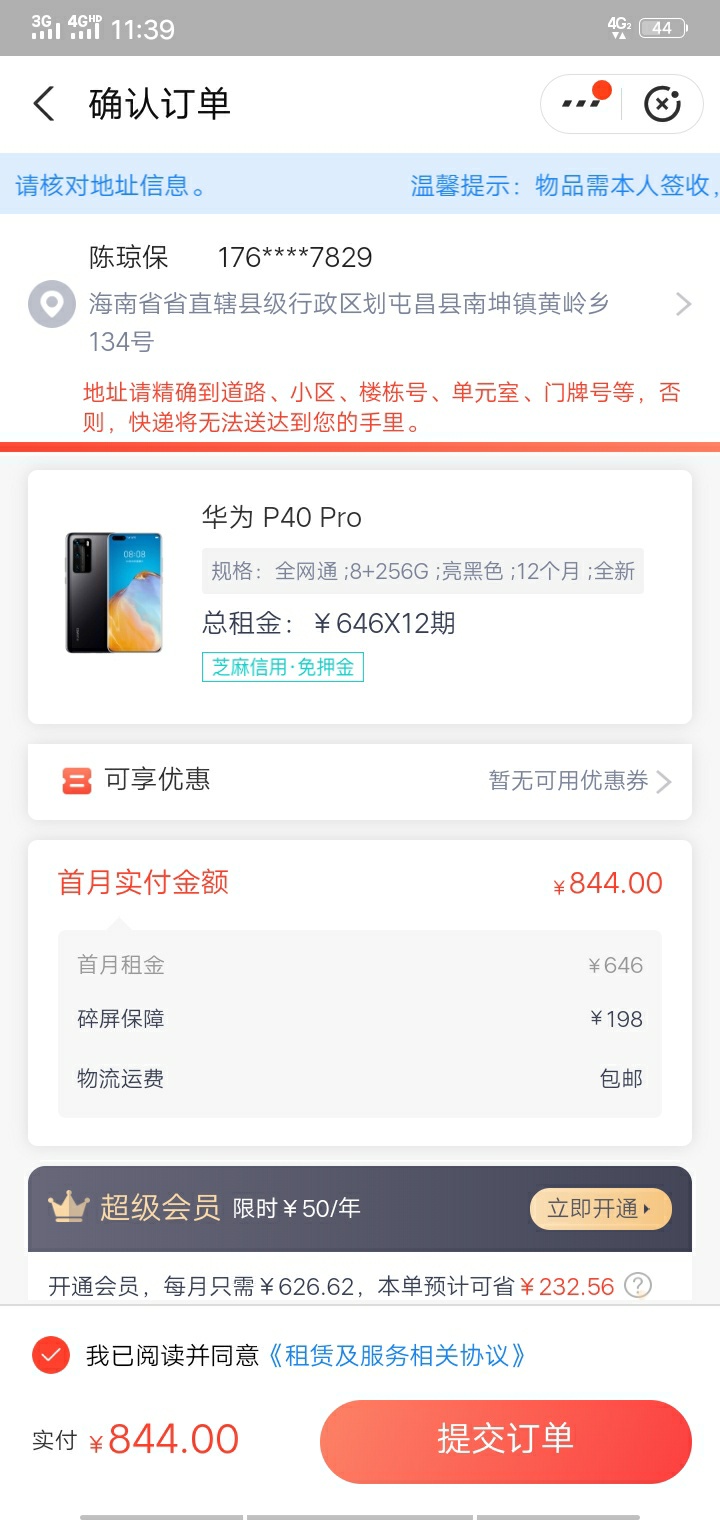This screenshot has width=720, height=1520.
Task: Tap the 立即开通 membership button
Action: [x=601, y=1208]
